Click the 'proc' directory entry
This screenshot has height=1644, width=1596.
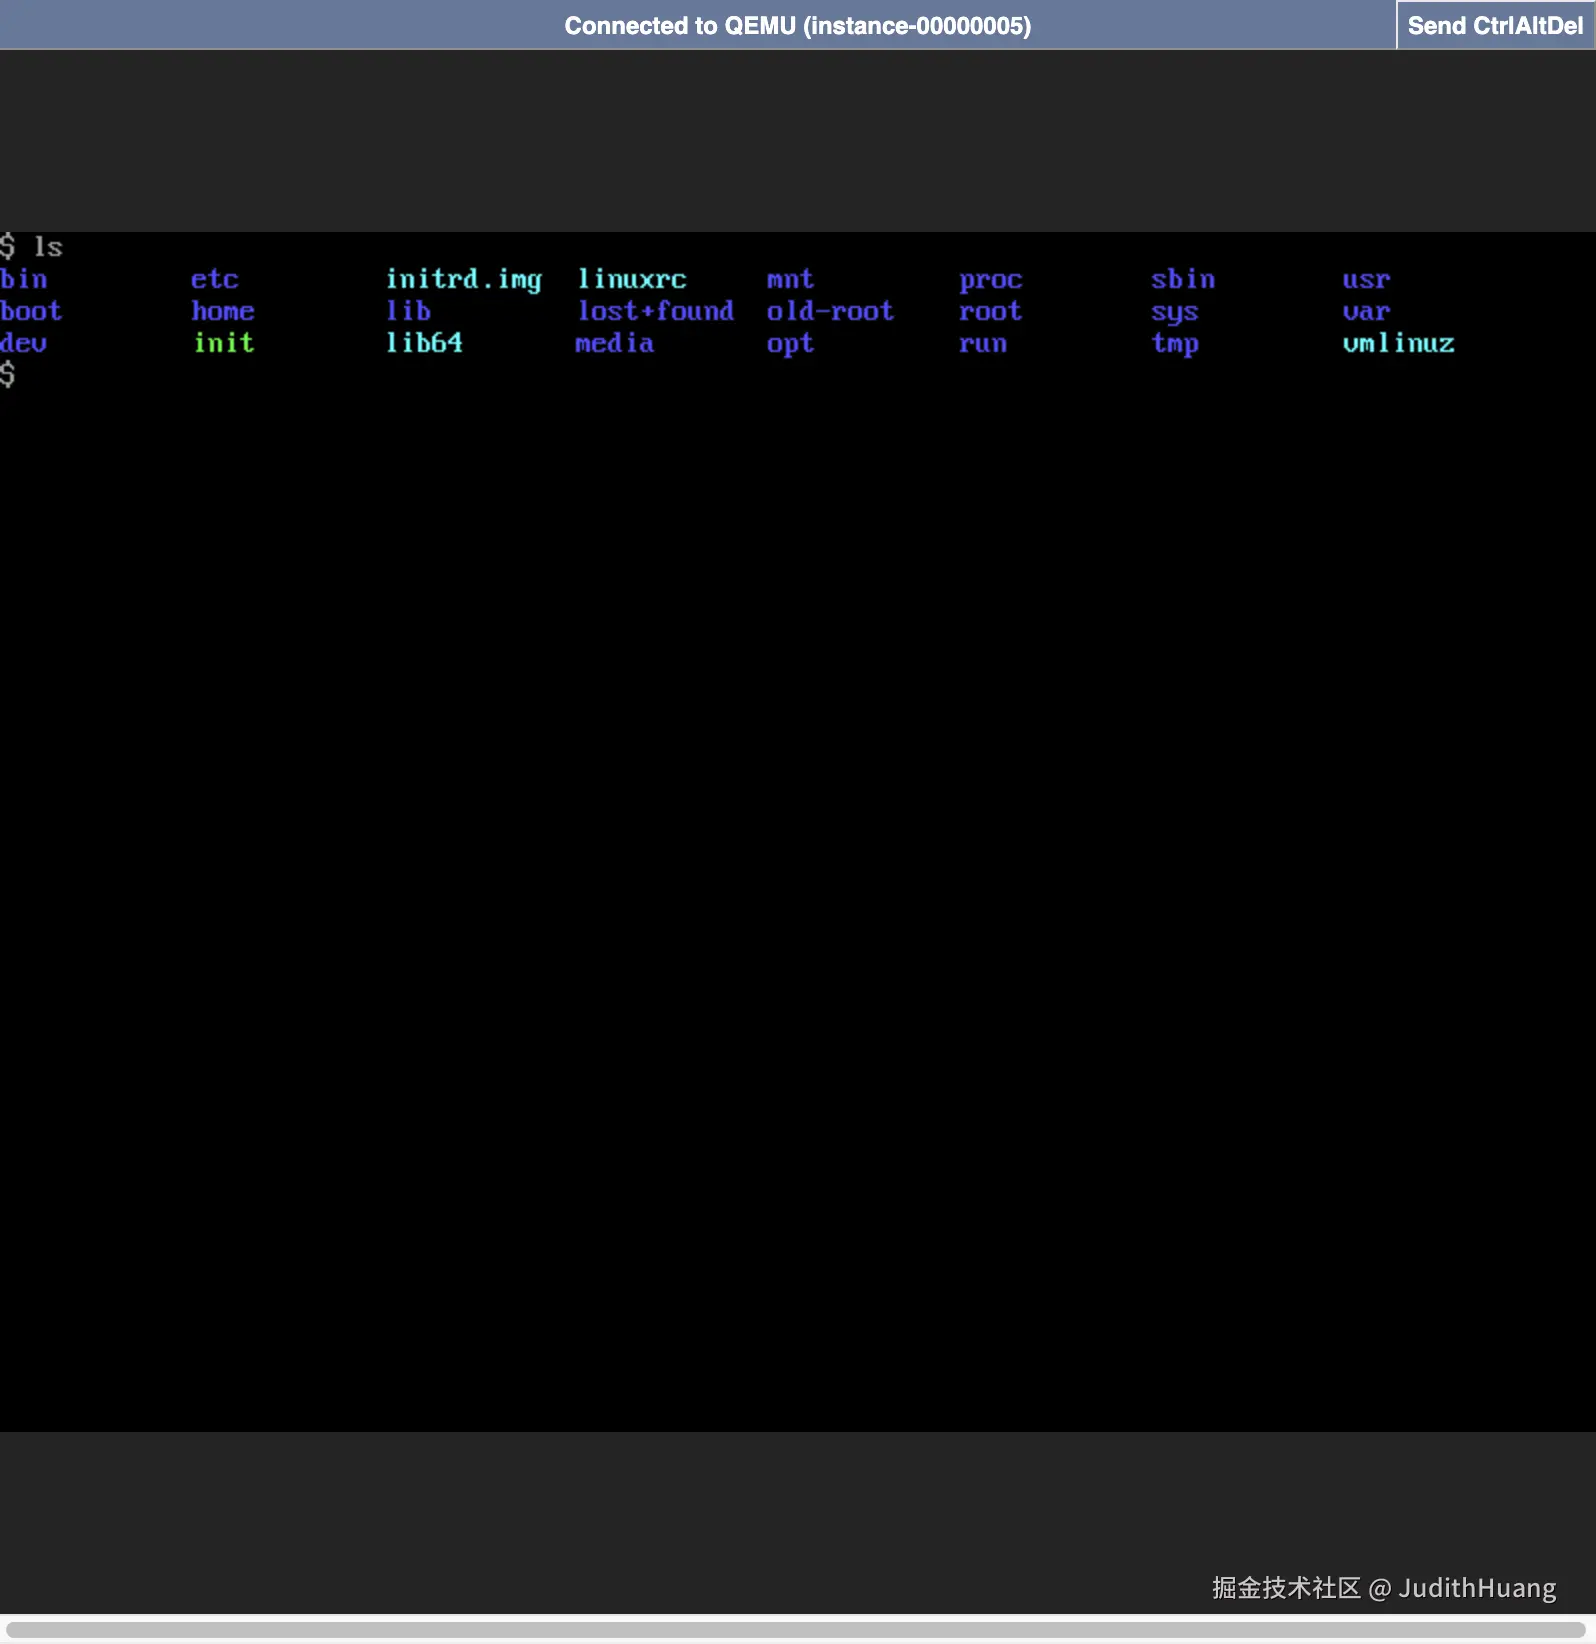(990, 281)
